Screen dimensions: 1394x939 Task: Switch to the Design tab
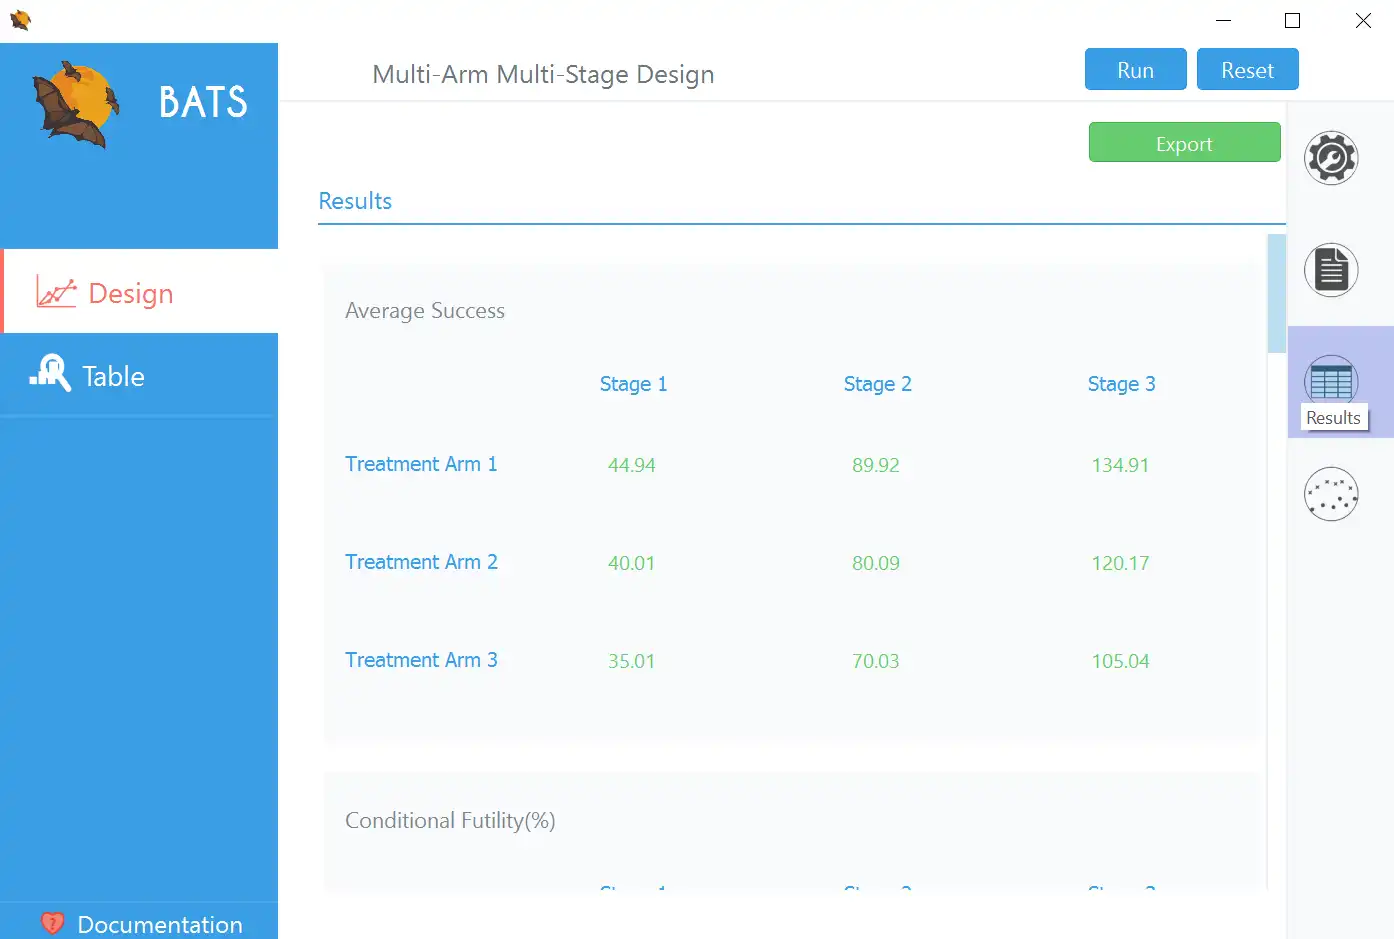(x=140, y=292)
